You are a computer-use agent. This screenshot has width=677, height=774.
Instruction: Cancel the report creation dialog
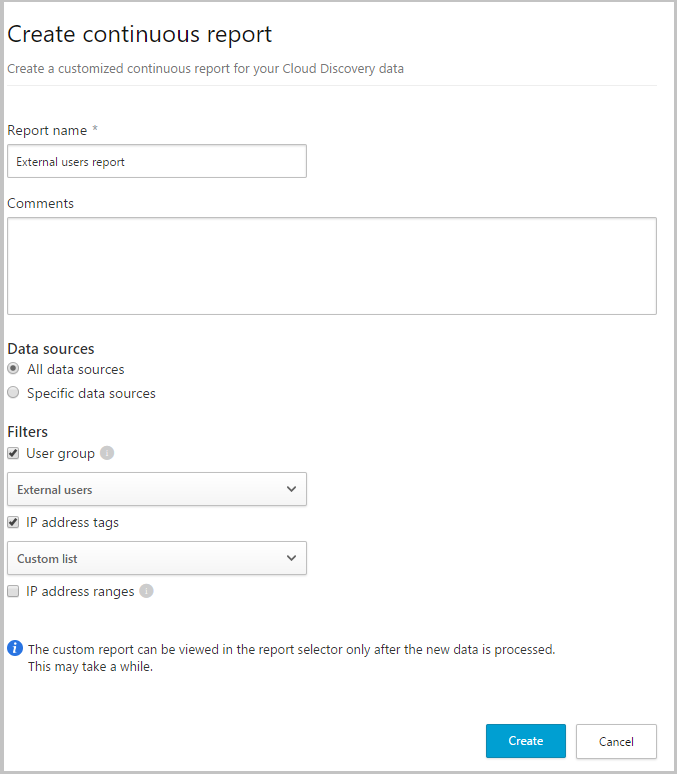[x=616, y=741]
